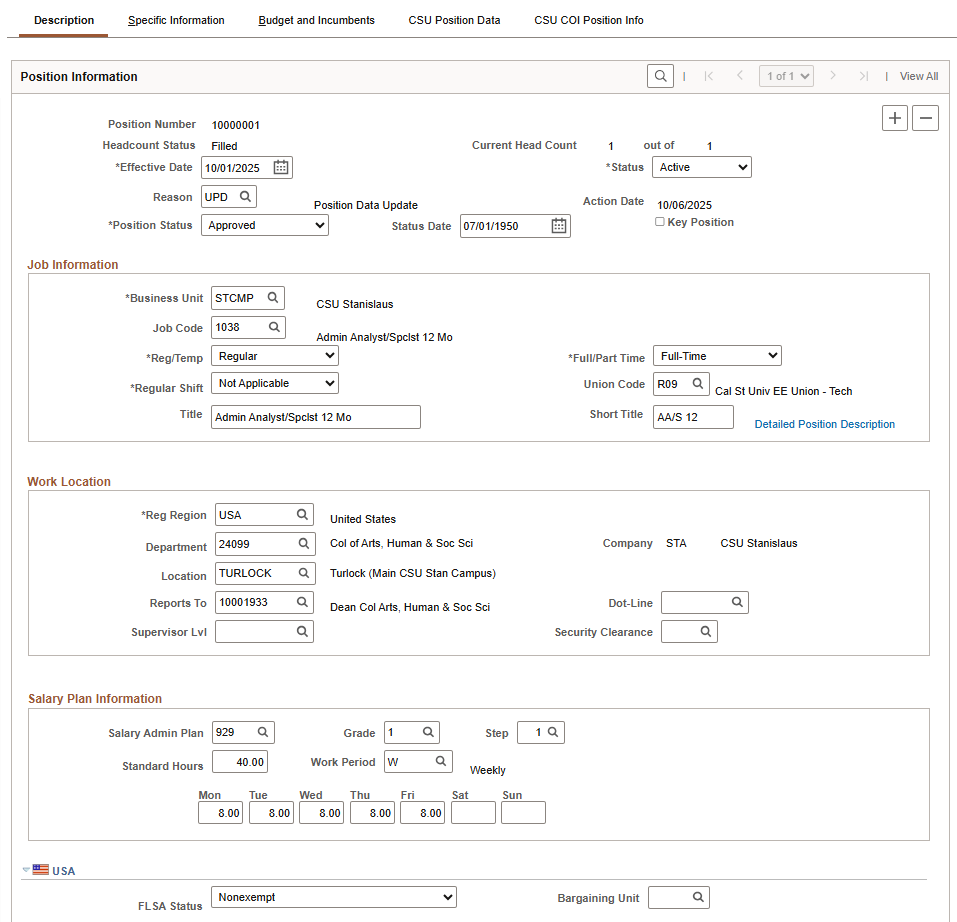Click the Union Code lookup icon
The image size is (957, 922).
click(698, 384)
